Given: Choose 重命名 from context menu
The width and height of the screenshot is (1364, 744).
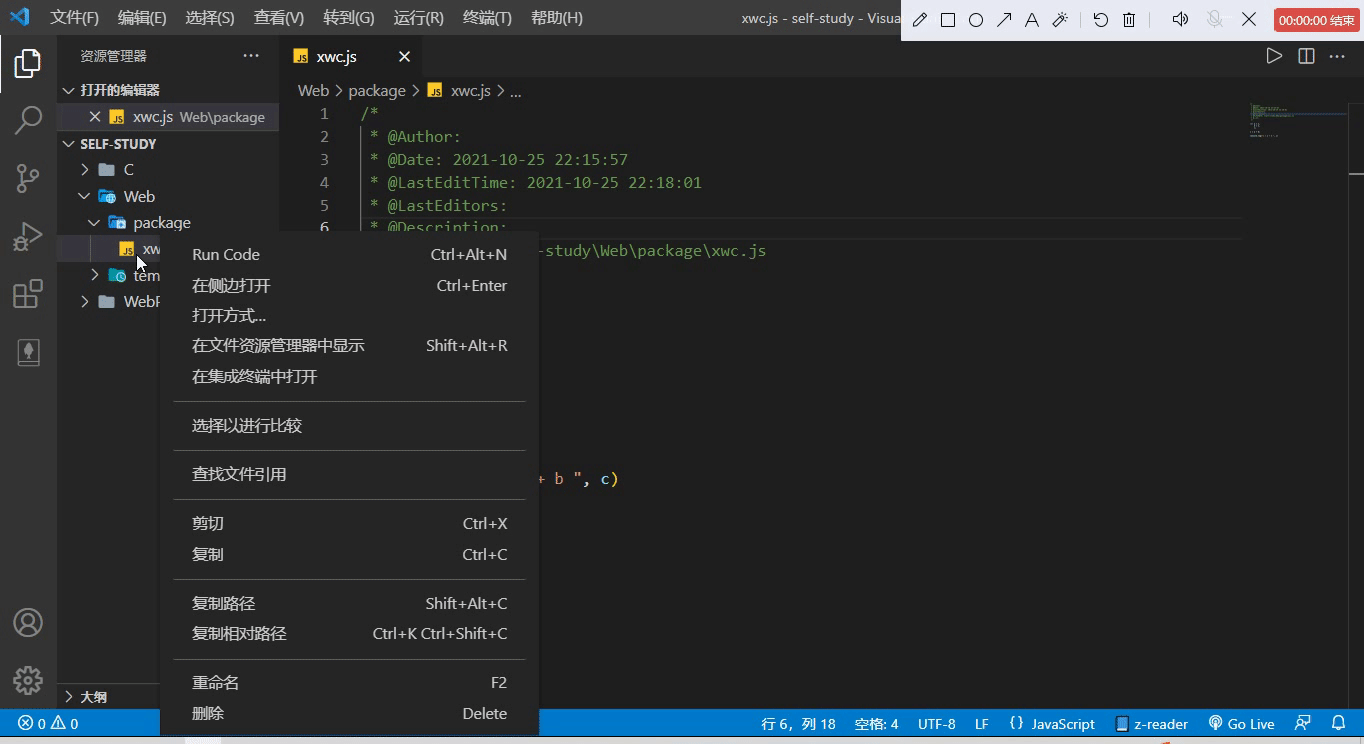Looking at the screenshot, I should [x=349, y=683].
